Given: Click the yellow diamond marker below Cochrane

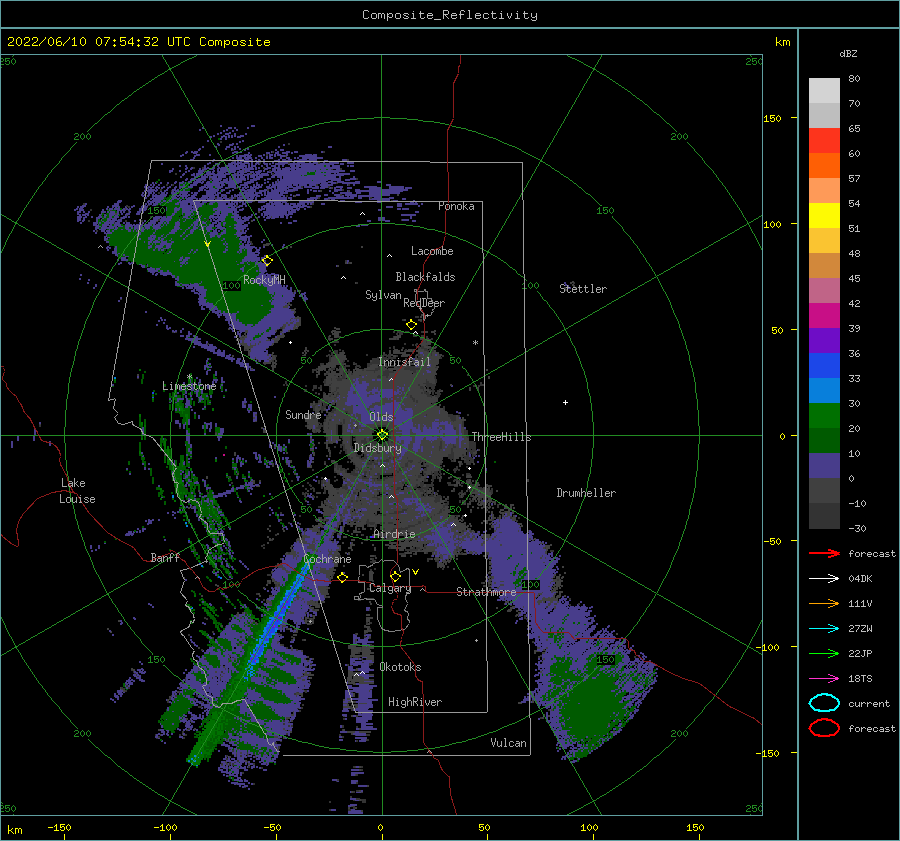Looking at the screenshot, I should pyautogui.click(x=342, y=577).
